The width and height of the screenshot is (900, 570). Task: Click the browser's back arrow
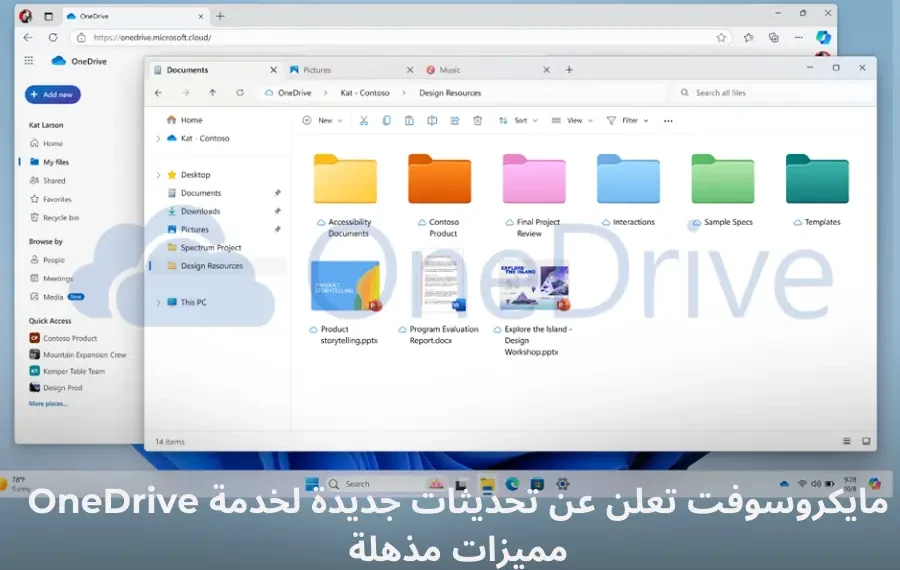point(28,37)
